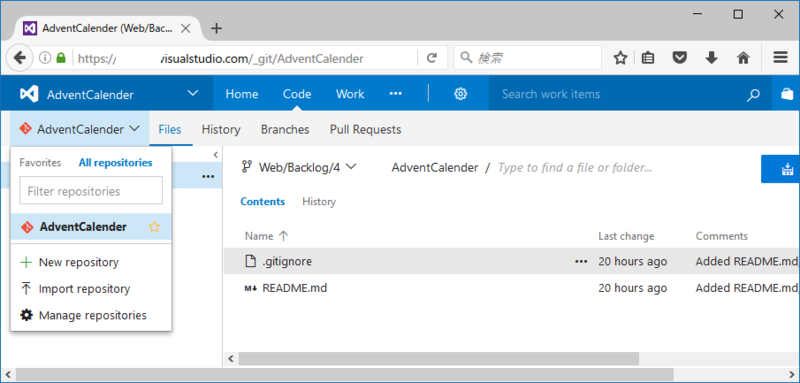The image size is (800, 383).
Task: Click the overflow ellipsis in the top navigation
Action: [395, 94]
